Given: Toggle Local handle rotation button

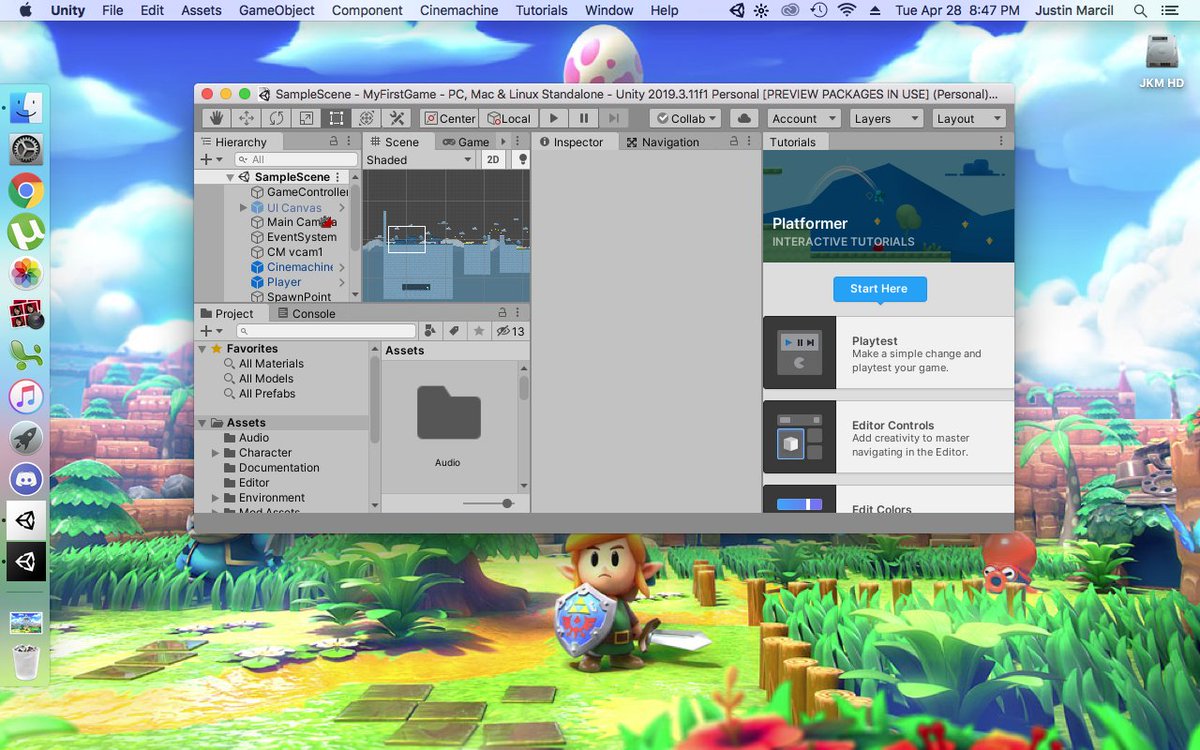Looking at the screenshot, I should (x=509, y=118).
